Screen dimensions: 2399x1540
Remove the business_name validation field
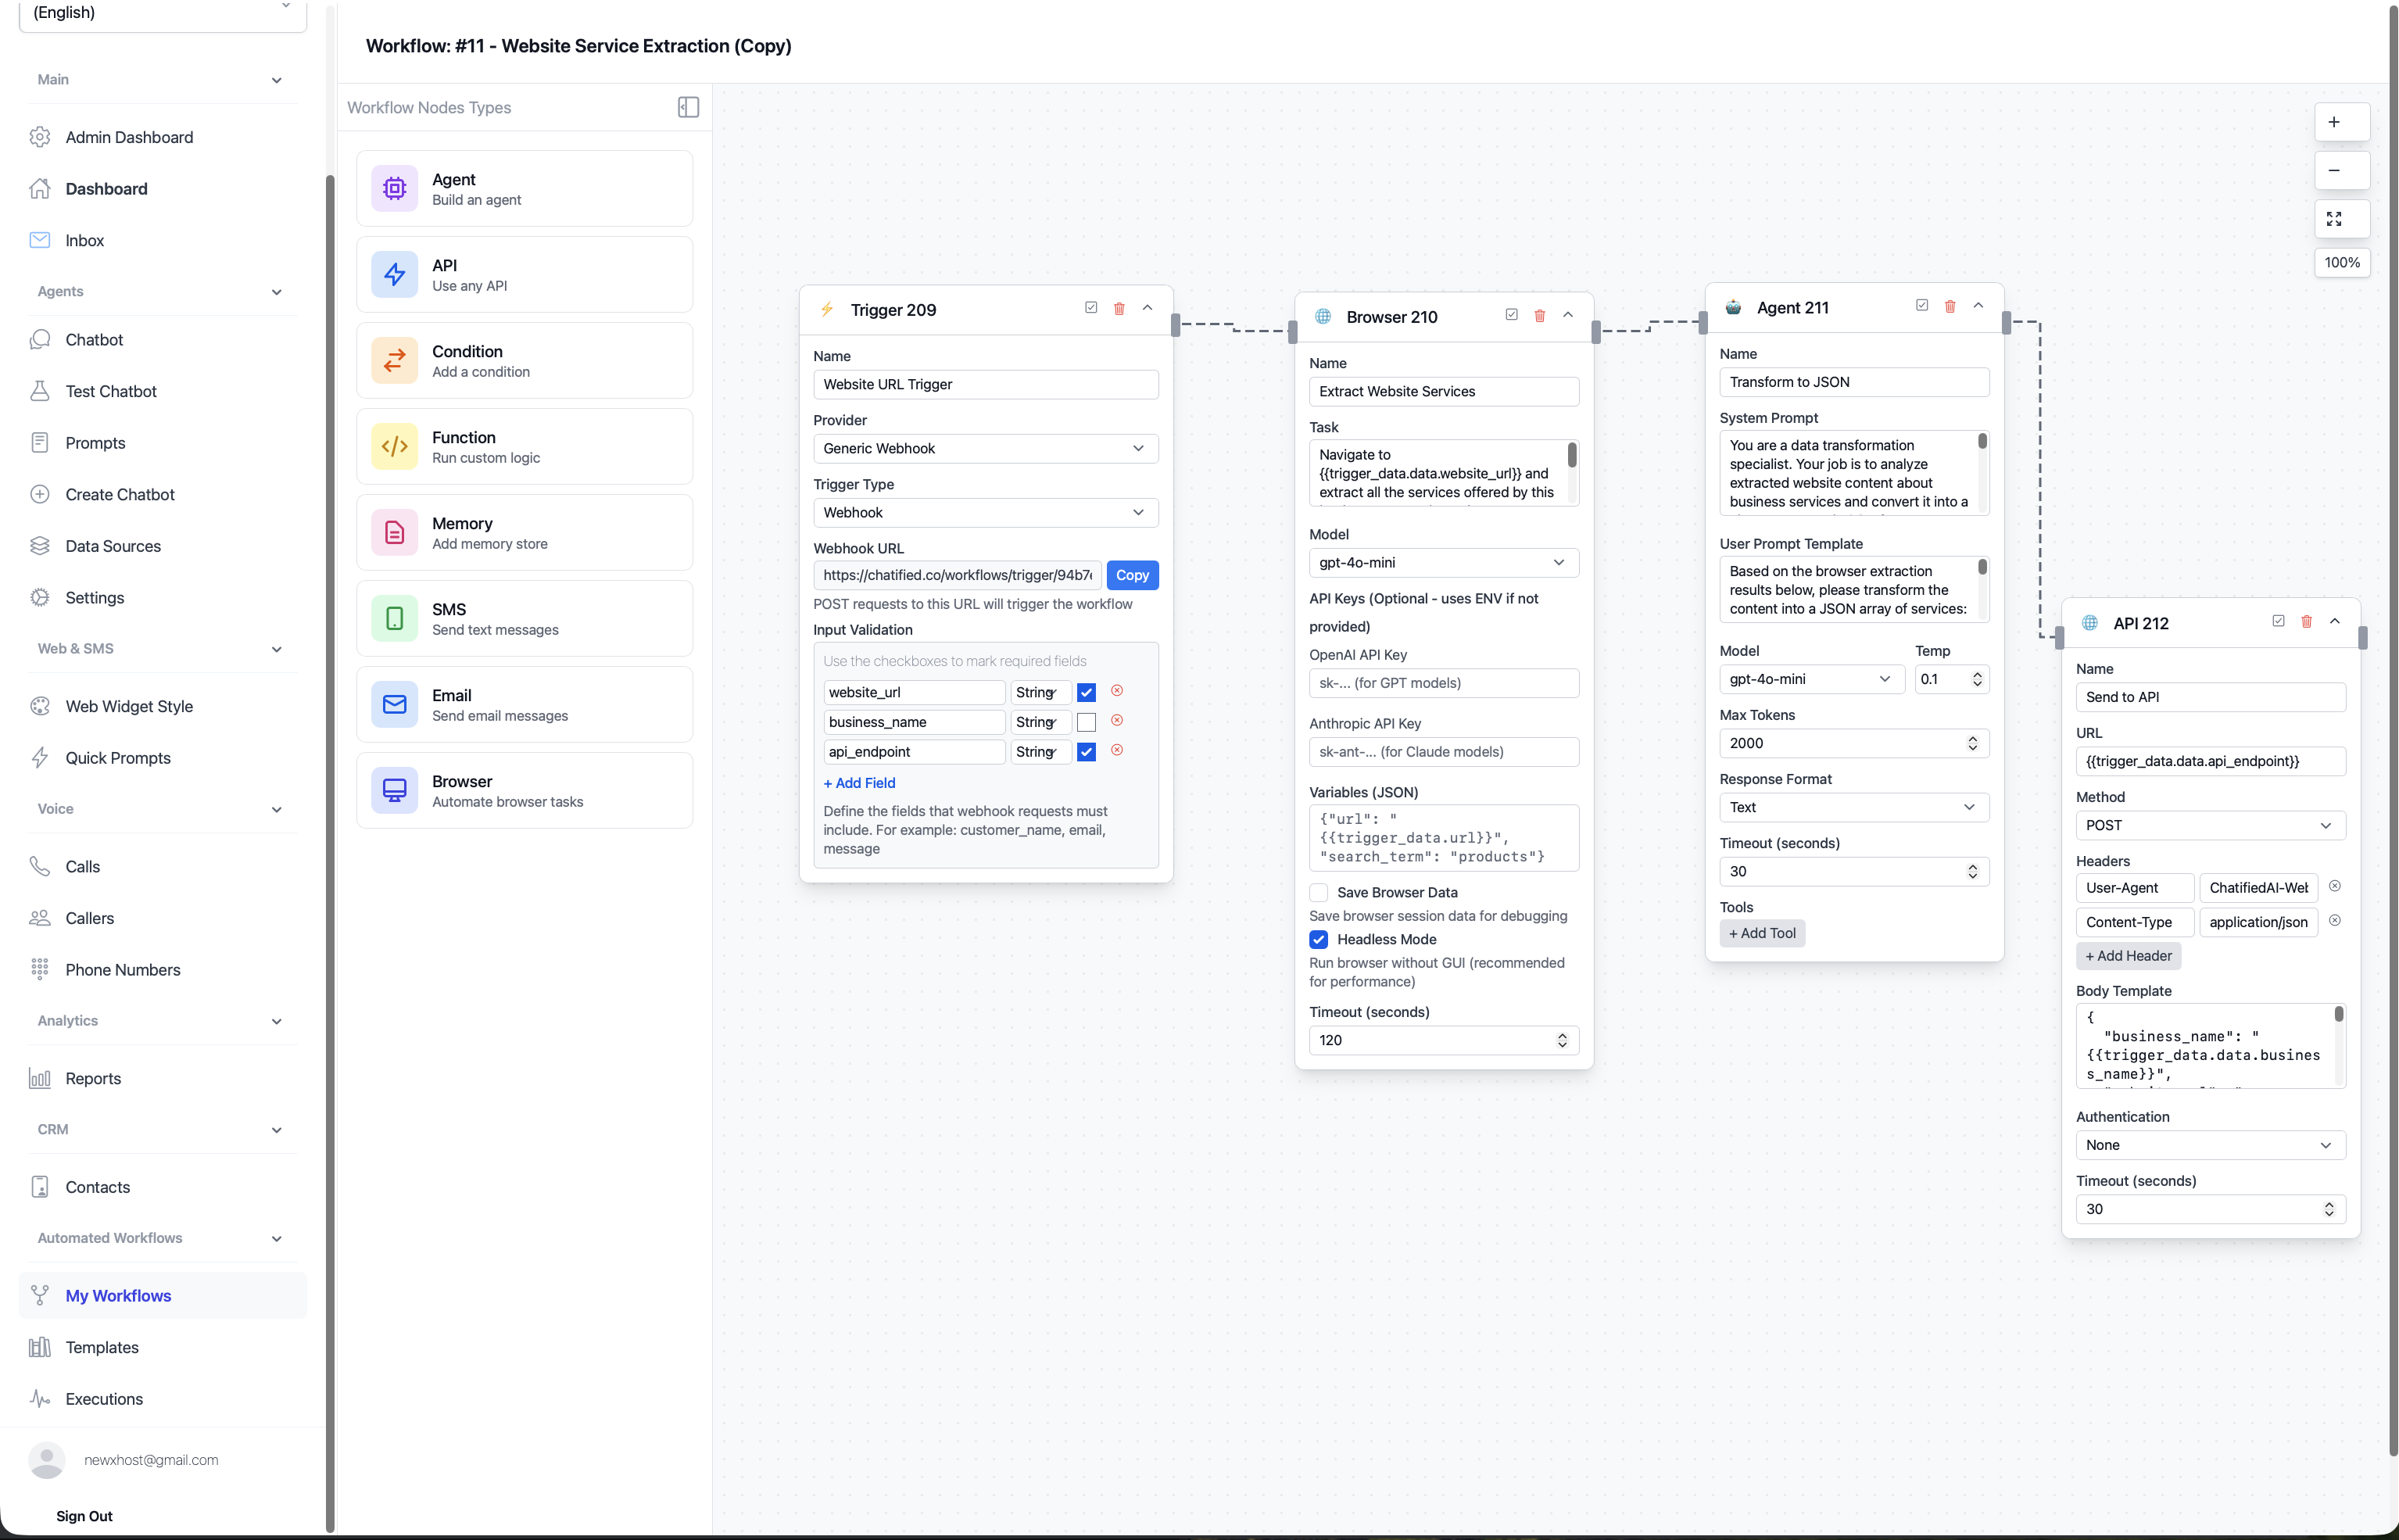[x=1117, y=721]
